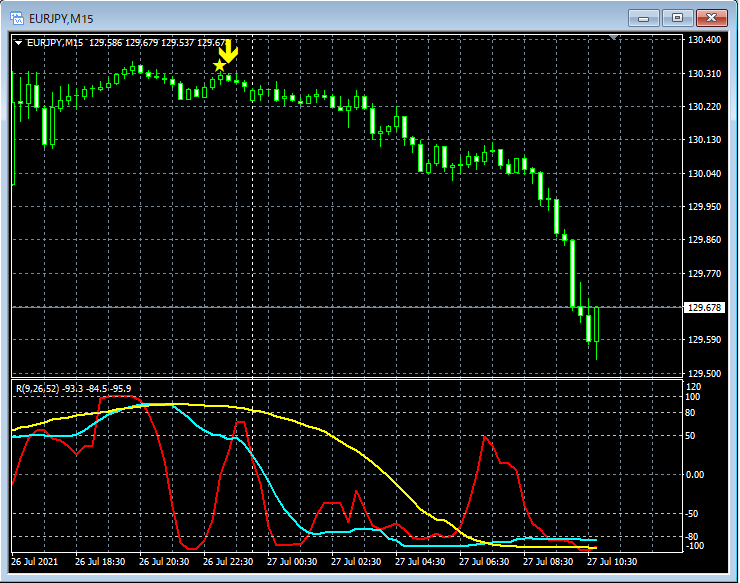Click the indicator scale value 80
Image resolution: width=740 pixels, height=583 pixels.
point(690,413)
